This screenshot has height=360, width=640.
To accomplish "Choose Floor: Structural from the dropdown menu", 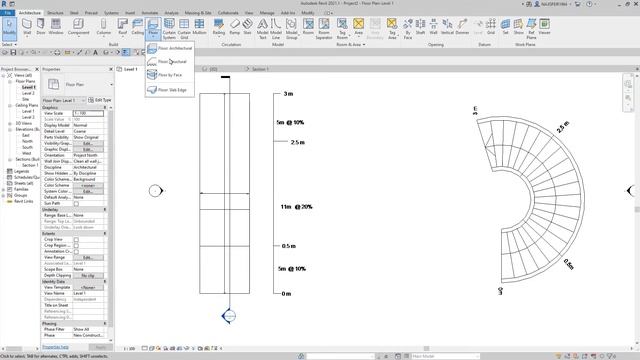I will pyautogui.click(x=170, y=62).
